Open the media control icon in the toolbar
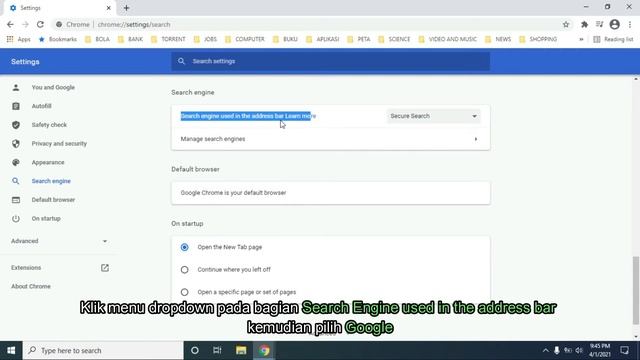640x360 pixels. point(599,24)
